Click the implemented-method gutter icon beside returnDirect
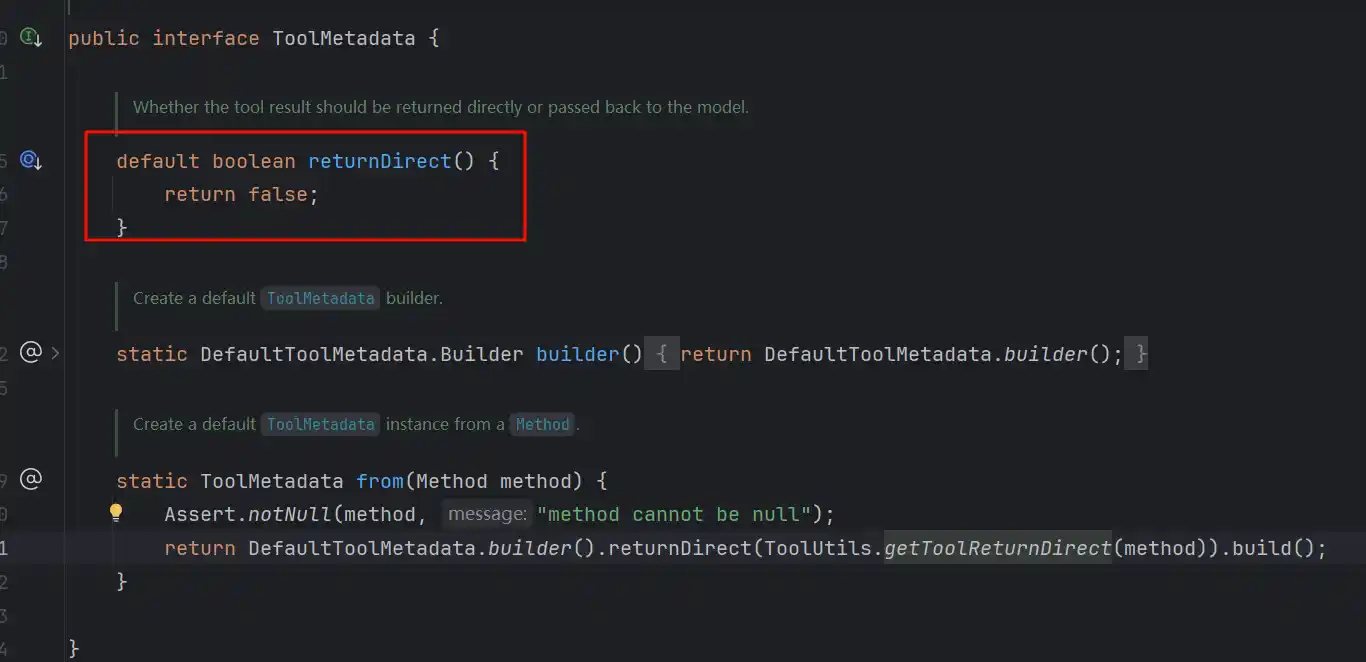This screenshot has height=662, width=1366. click(31, 160)
